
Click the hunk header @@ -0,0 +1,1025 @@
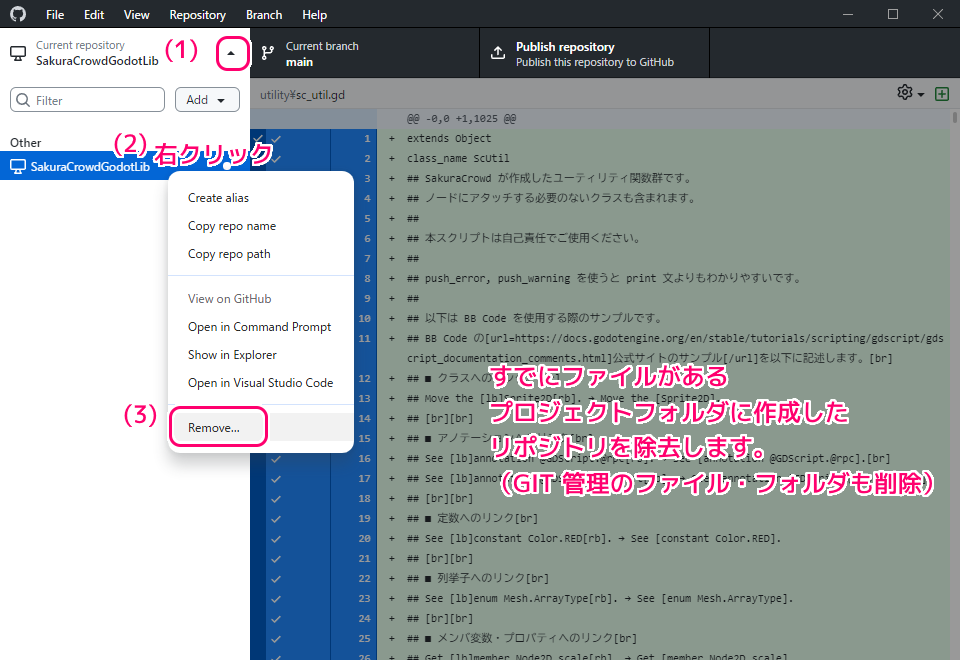pos(462,119)
